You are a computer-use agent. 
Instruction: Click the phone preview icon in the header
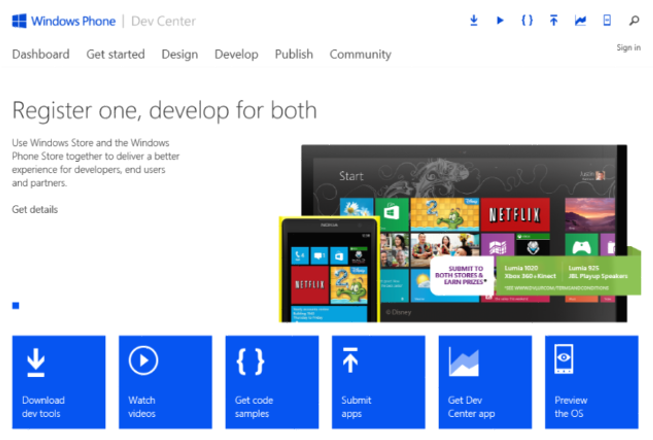click(607, 20)
